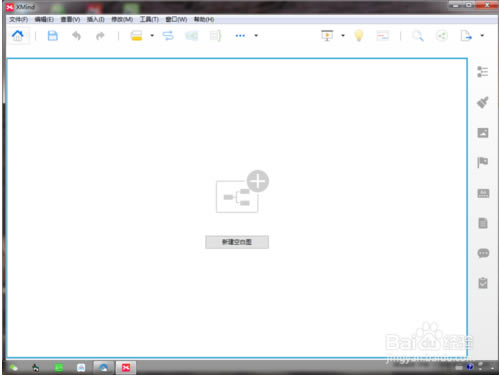Open the dropdown beside the yellow topic icon
This screenshot has height=375, width=499.
point(152,35)
